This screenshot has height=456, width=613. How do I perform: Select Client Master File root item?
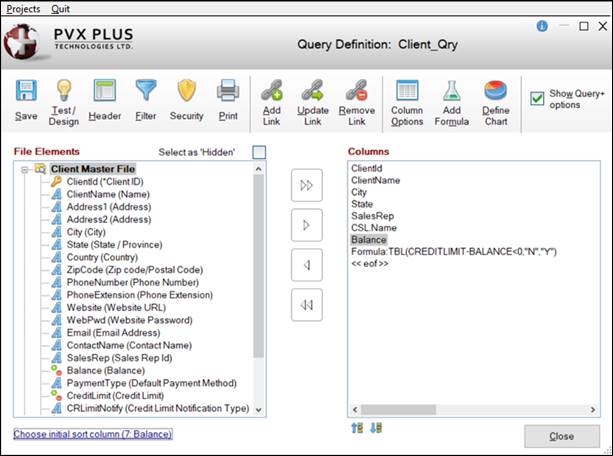click(x=93, y=169)
